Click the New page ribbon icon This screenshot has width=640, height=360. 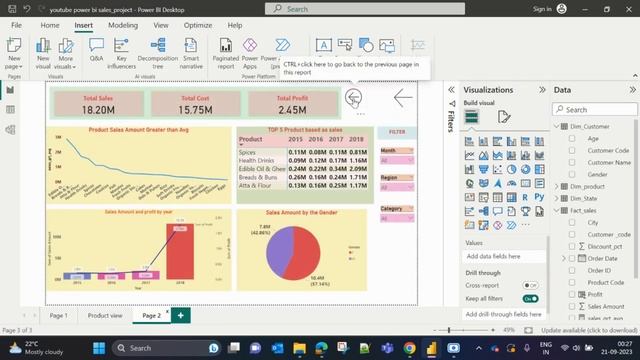tap(14, 53)
